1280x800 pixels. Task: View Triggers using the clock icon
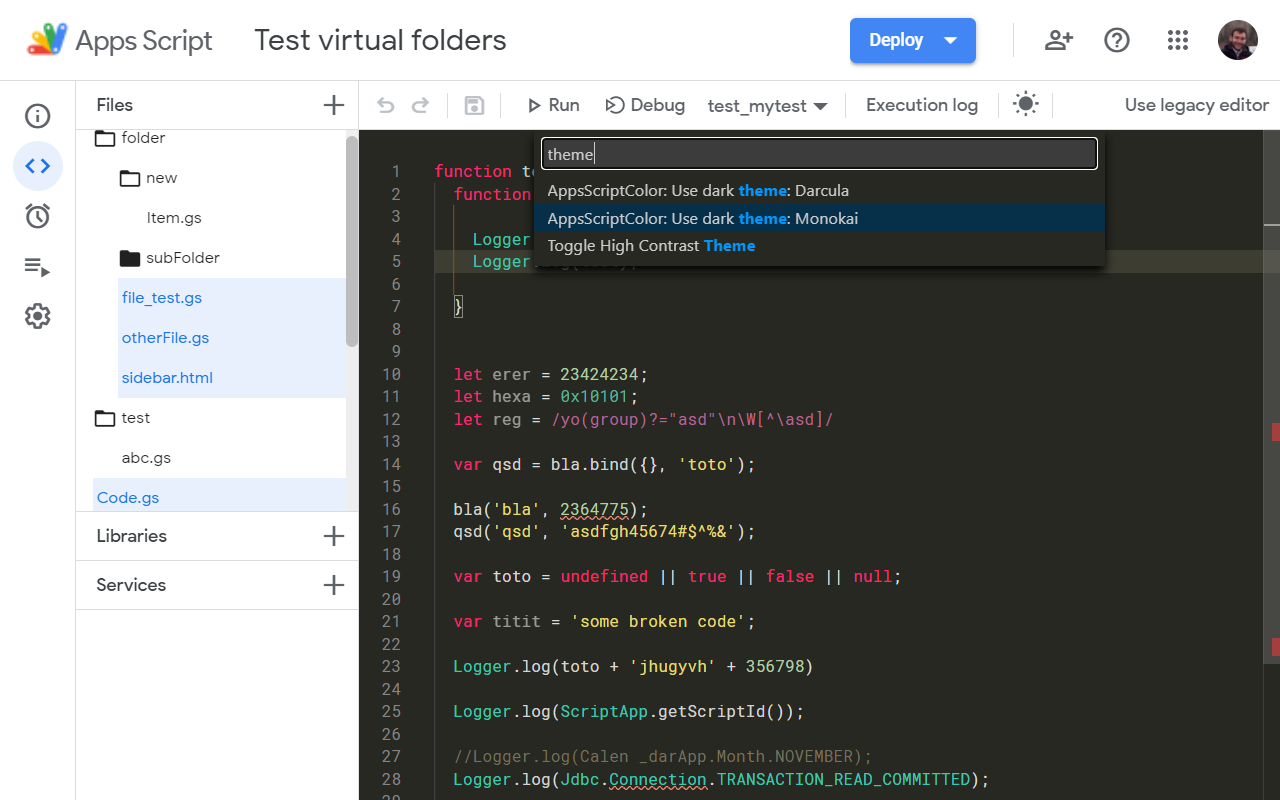click(37, 216)
